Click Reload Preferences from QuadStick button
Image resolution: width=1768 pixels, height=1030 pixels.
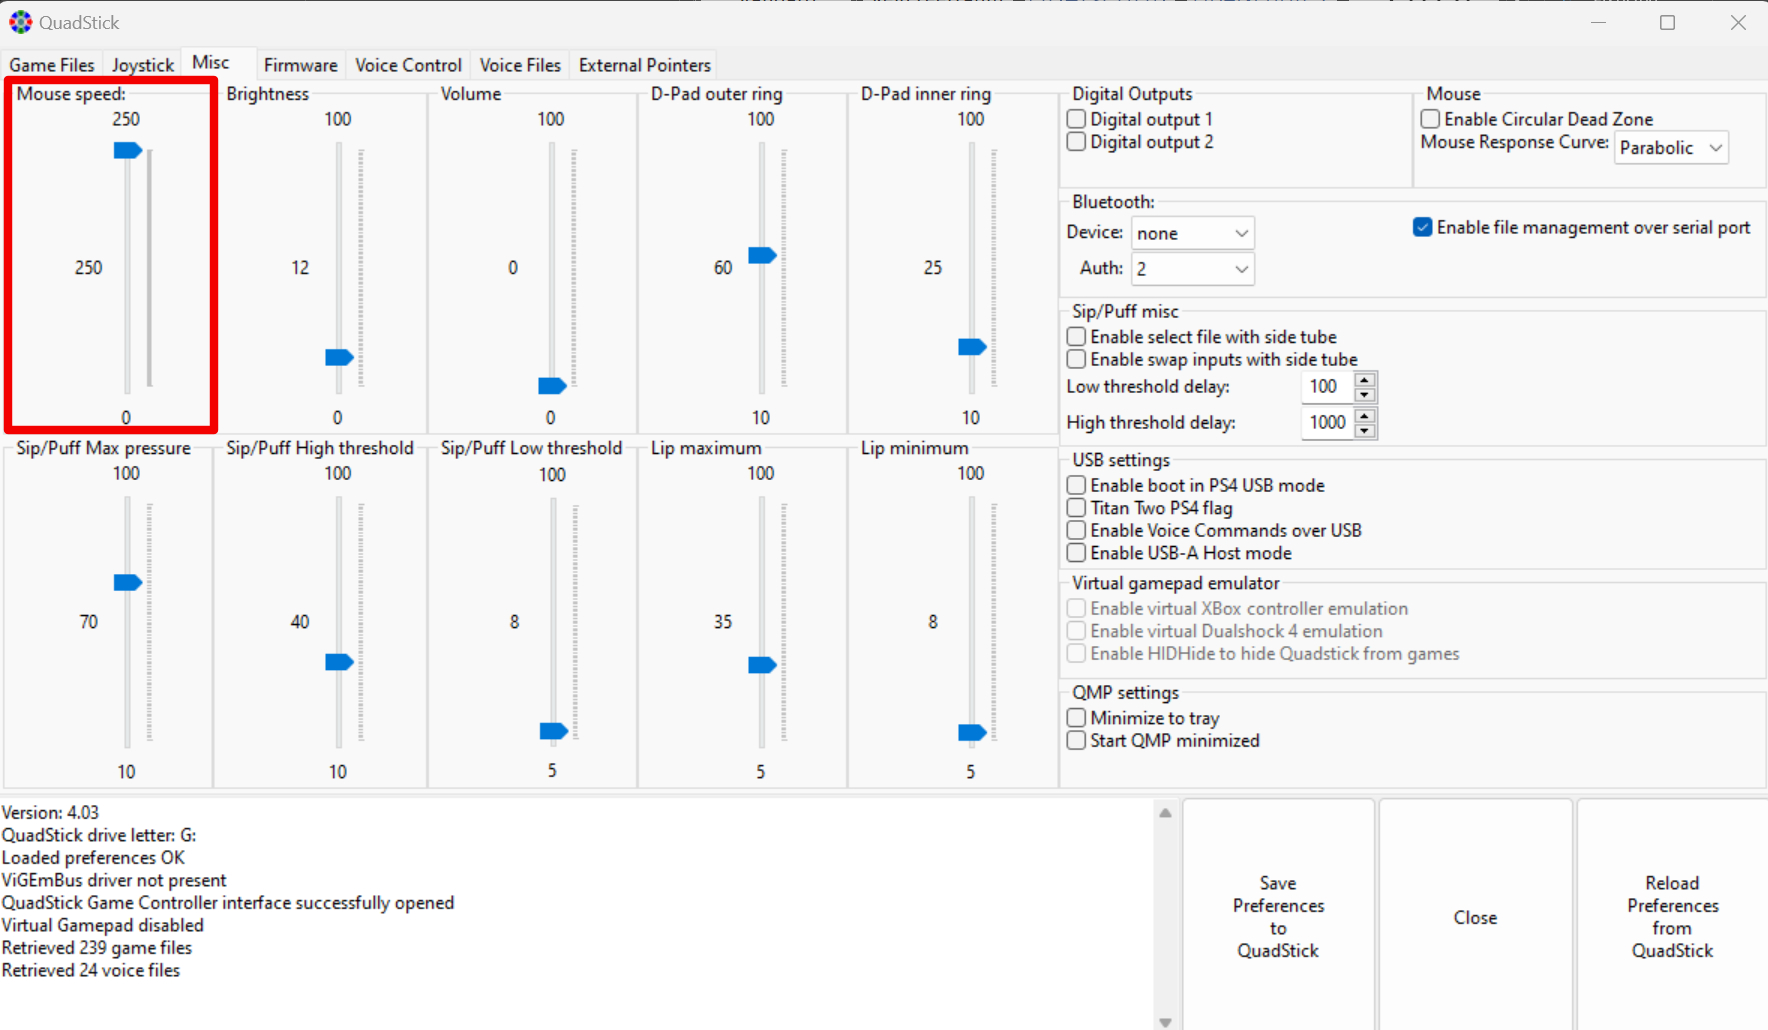tap(1672, 916)
